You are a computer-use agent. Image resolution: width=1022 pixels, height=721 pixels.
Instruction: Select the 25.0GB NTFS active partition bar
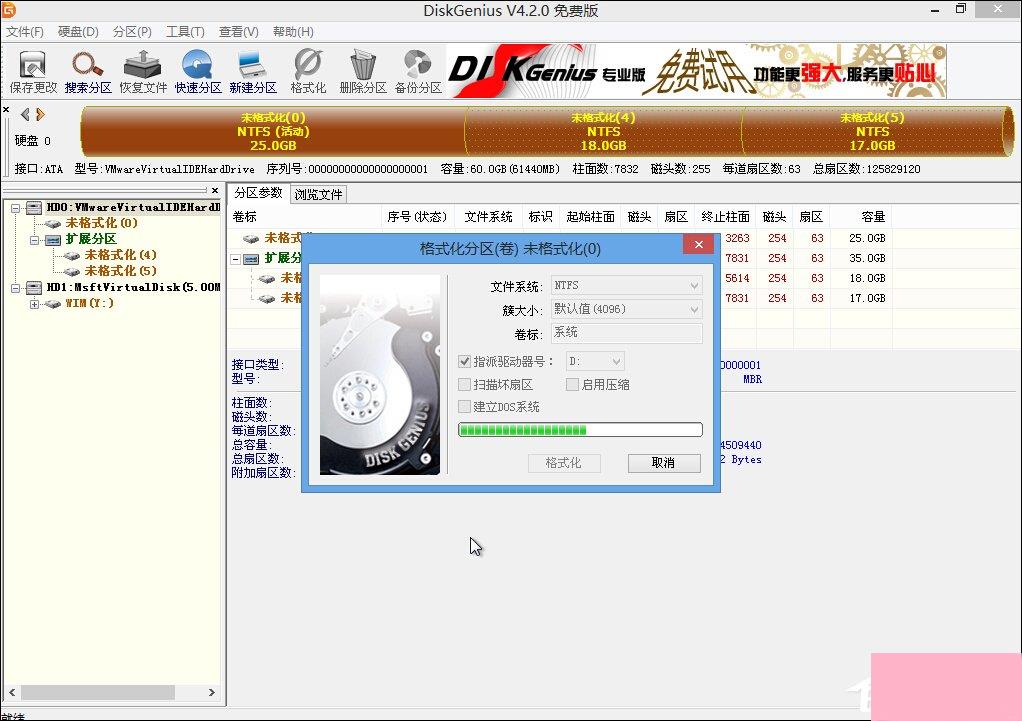pos(273,132)
